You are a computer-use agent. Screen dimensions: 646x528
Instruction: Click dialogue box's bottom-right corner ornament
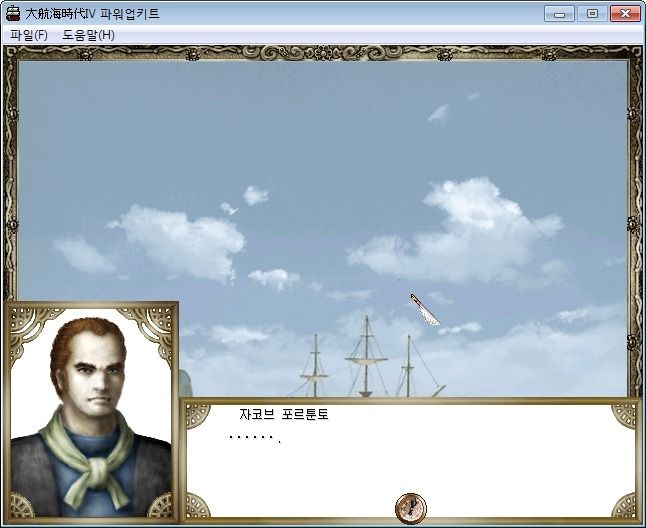[x=623, y=505]
